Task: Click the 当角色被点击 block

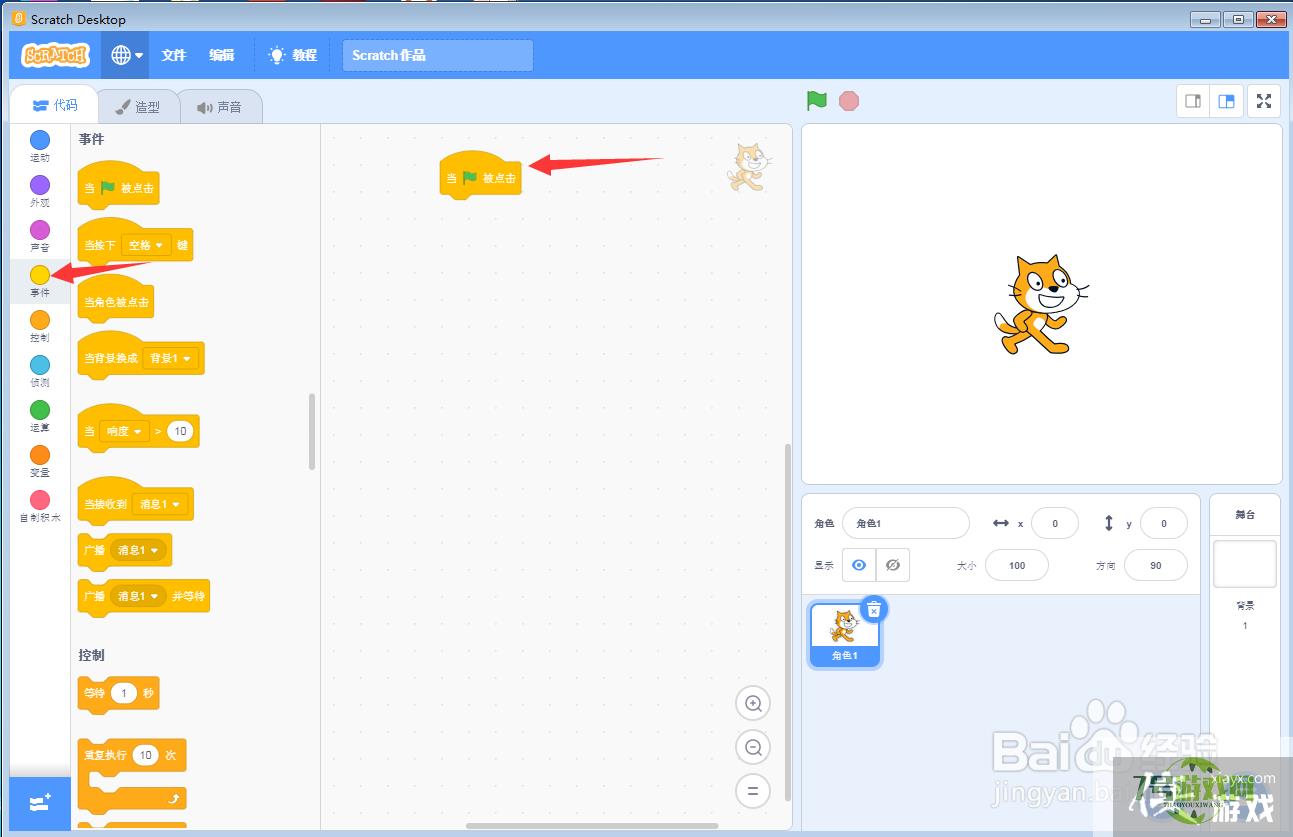Action: [x=117, y=300]
